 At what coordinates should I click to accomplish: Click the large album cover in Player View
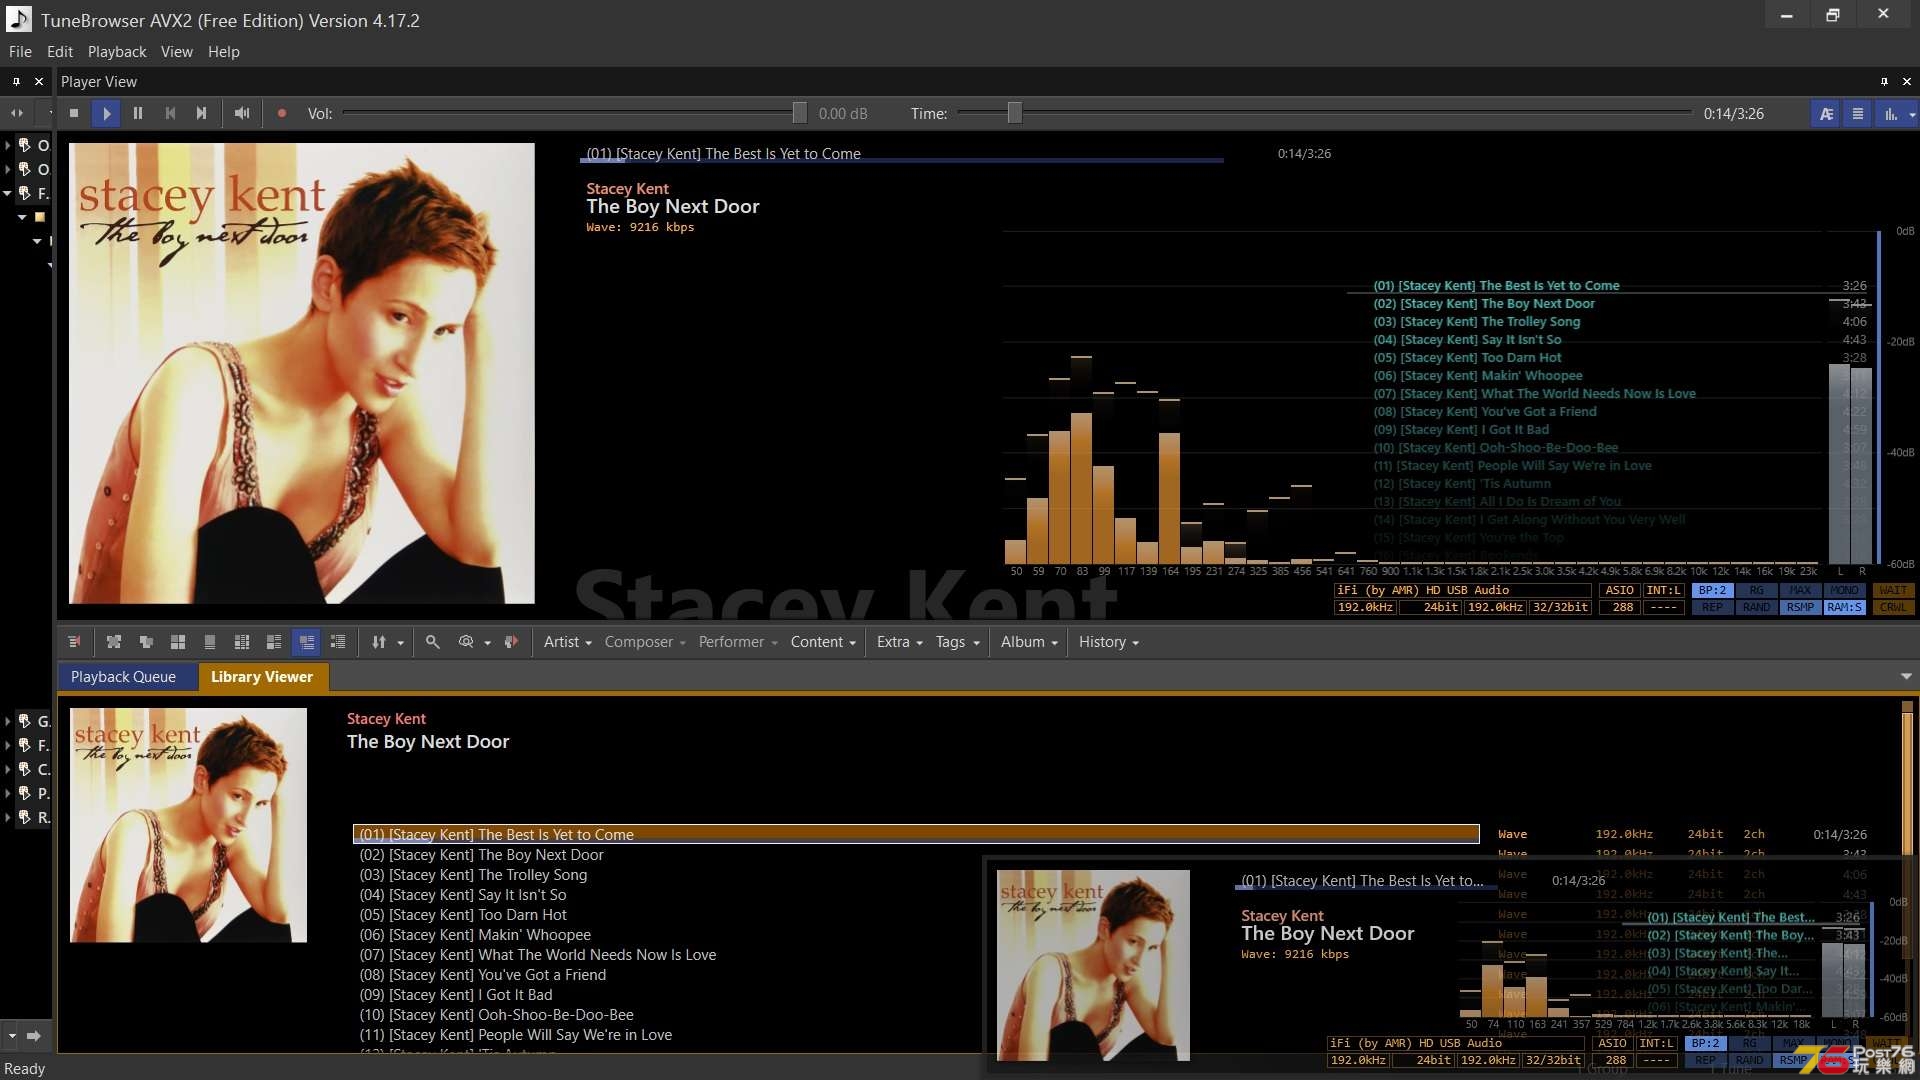[x=301, y=373]
